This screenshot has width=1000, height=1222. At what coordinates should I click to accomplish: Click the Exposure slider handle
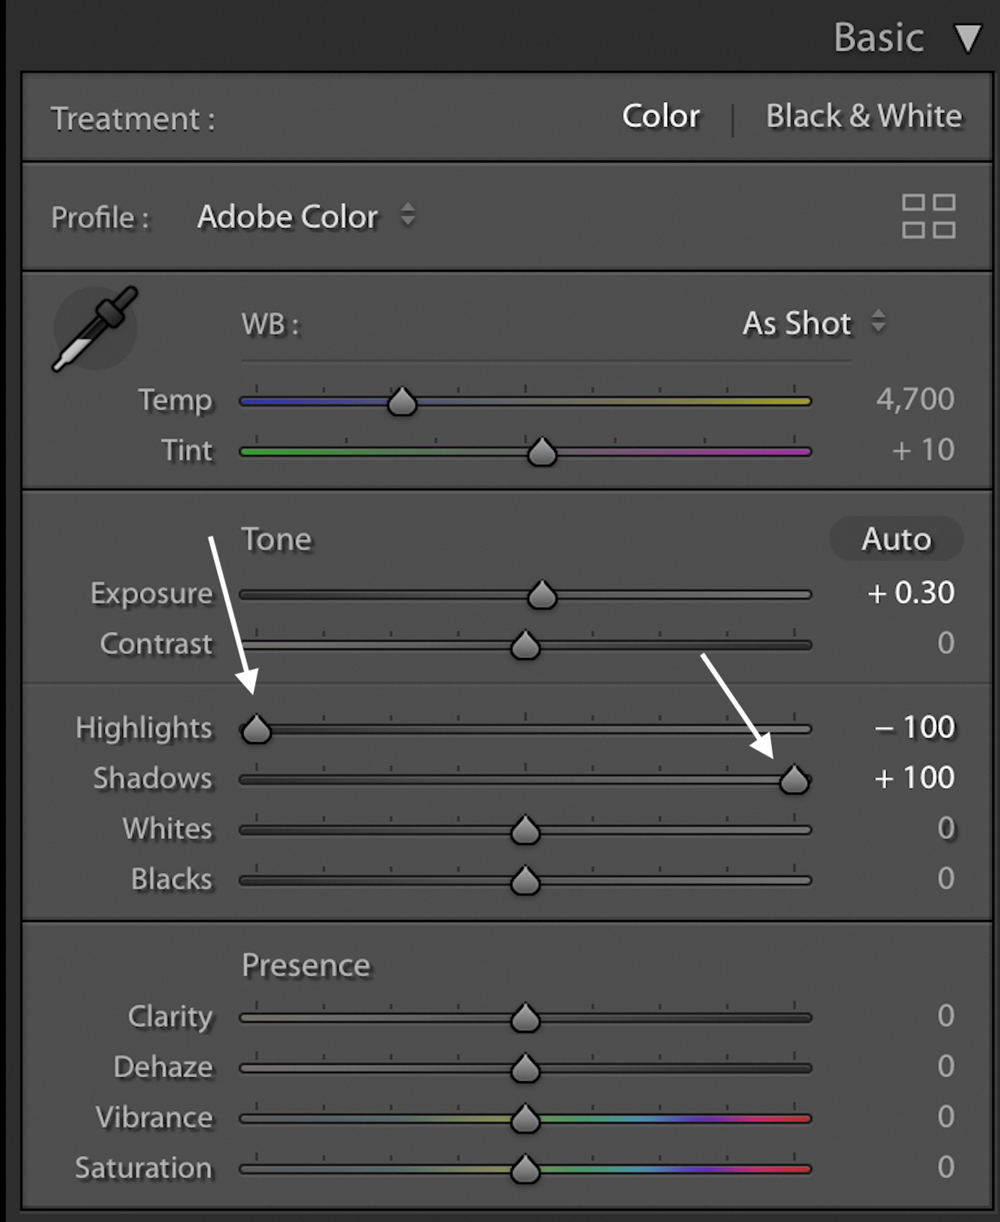coord(541,593)
